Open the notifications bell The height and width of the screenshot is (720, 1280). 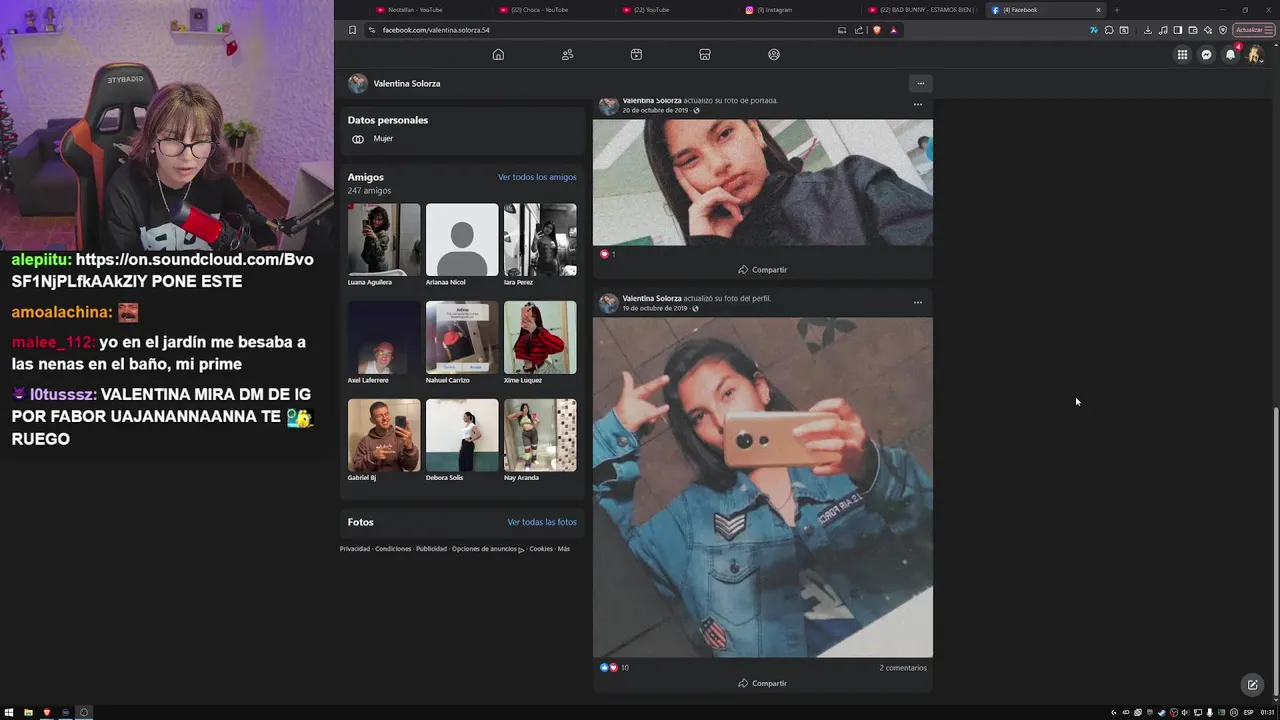1230,55
